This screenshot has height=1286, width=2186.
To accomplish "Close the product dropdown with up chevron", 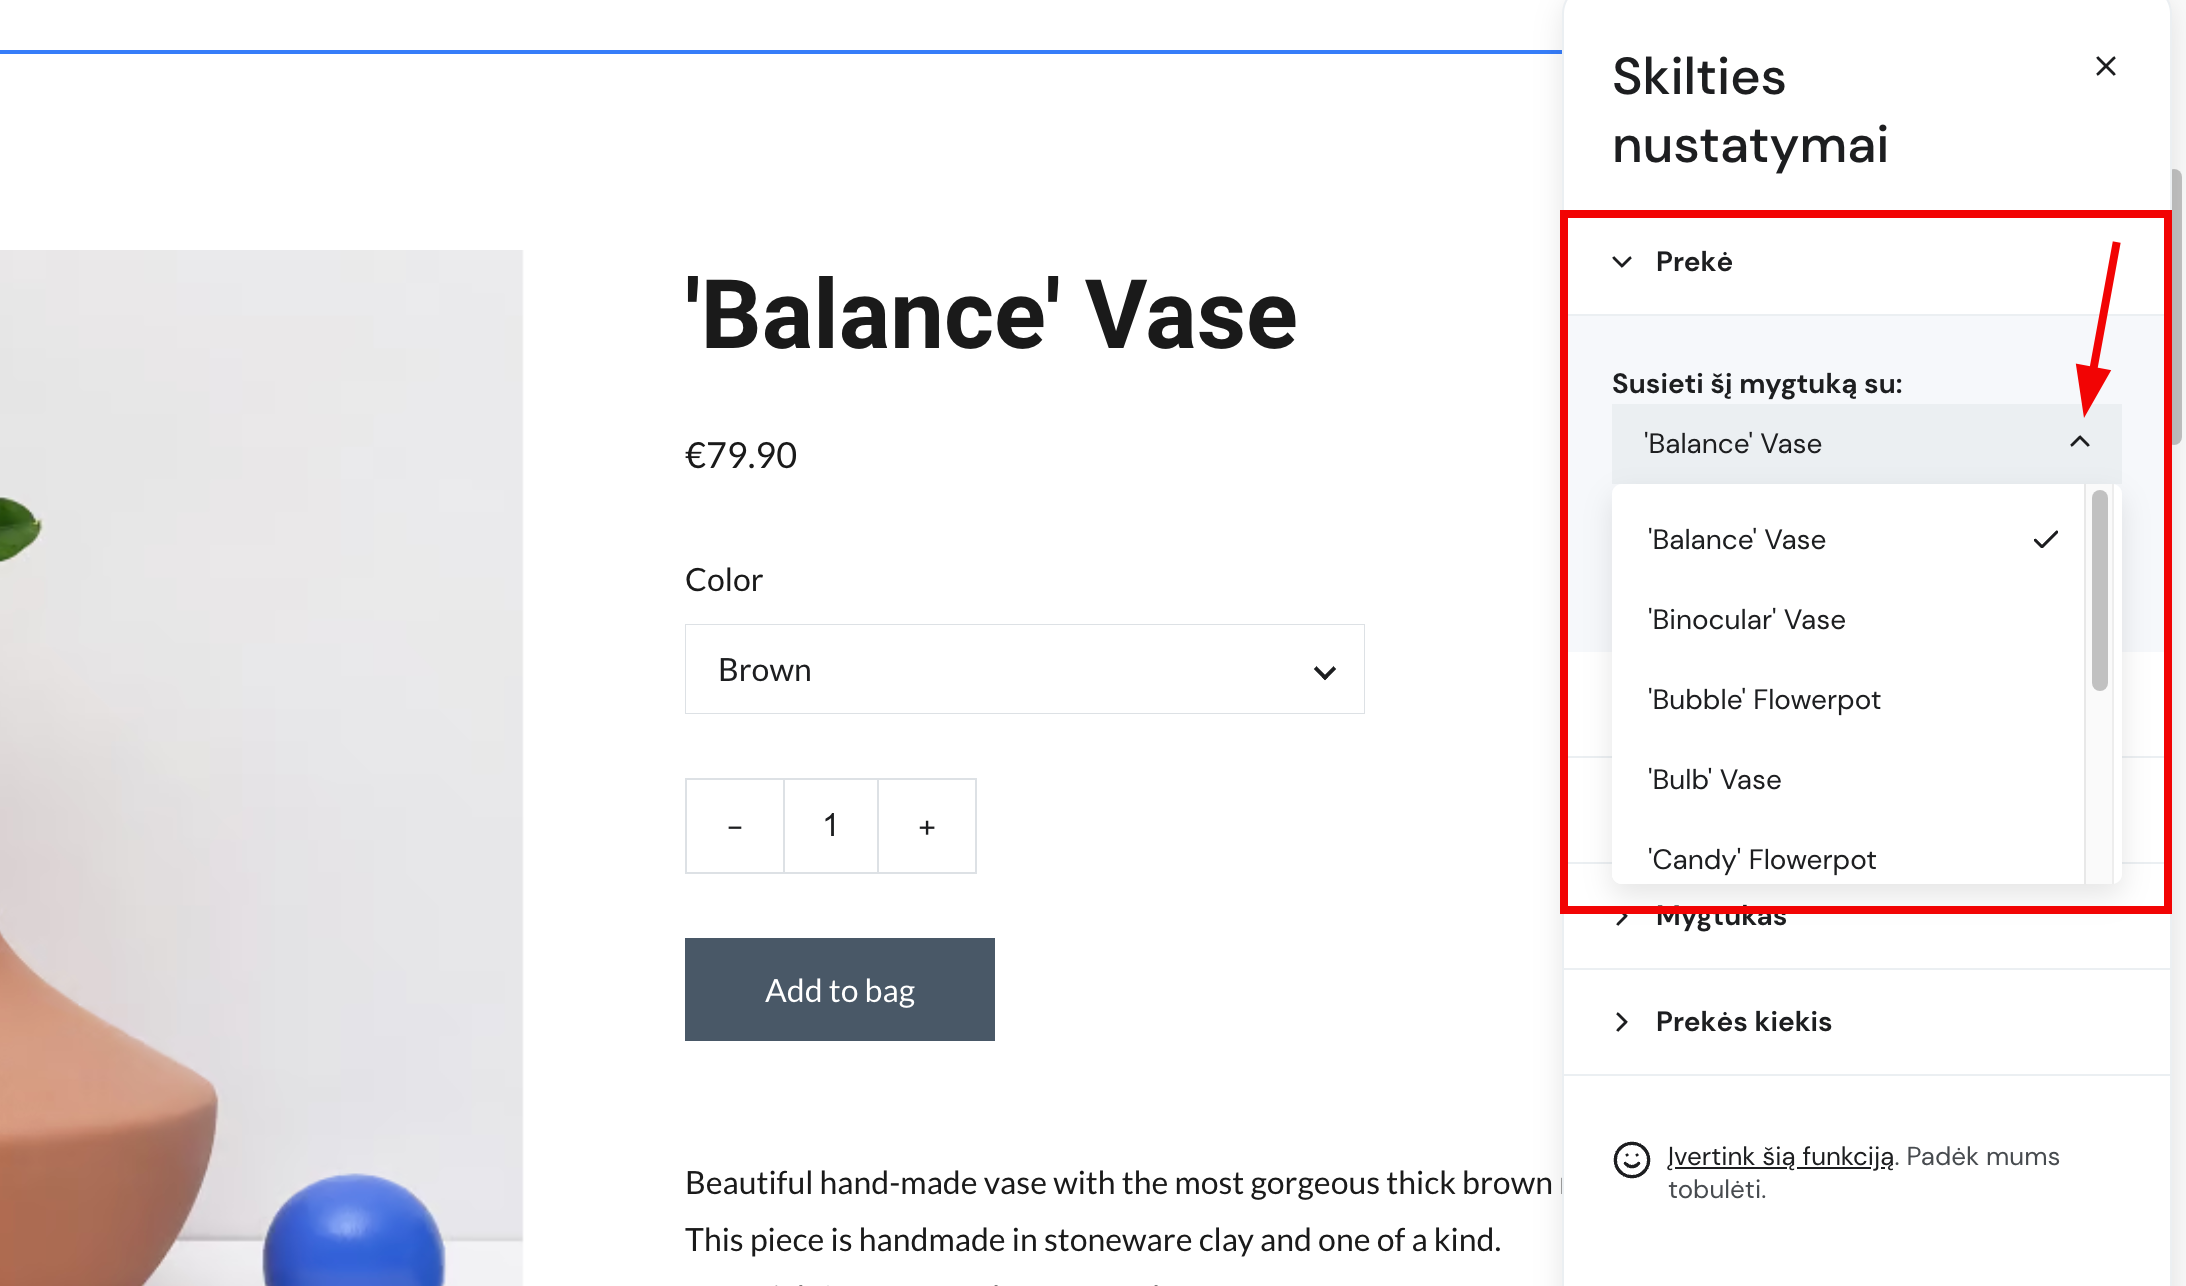I will tap(2080, 442).
